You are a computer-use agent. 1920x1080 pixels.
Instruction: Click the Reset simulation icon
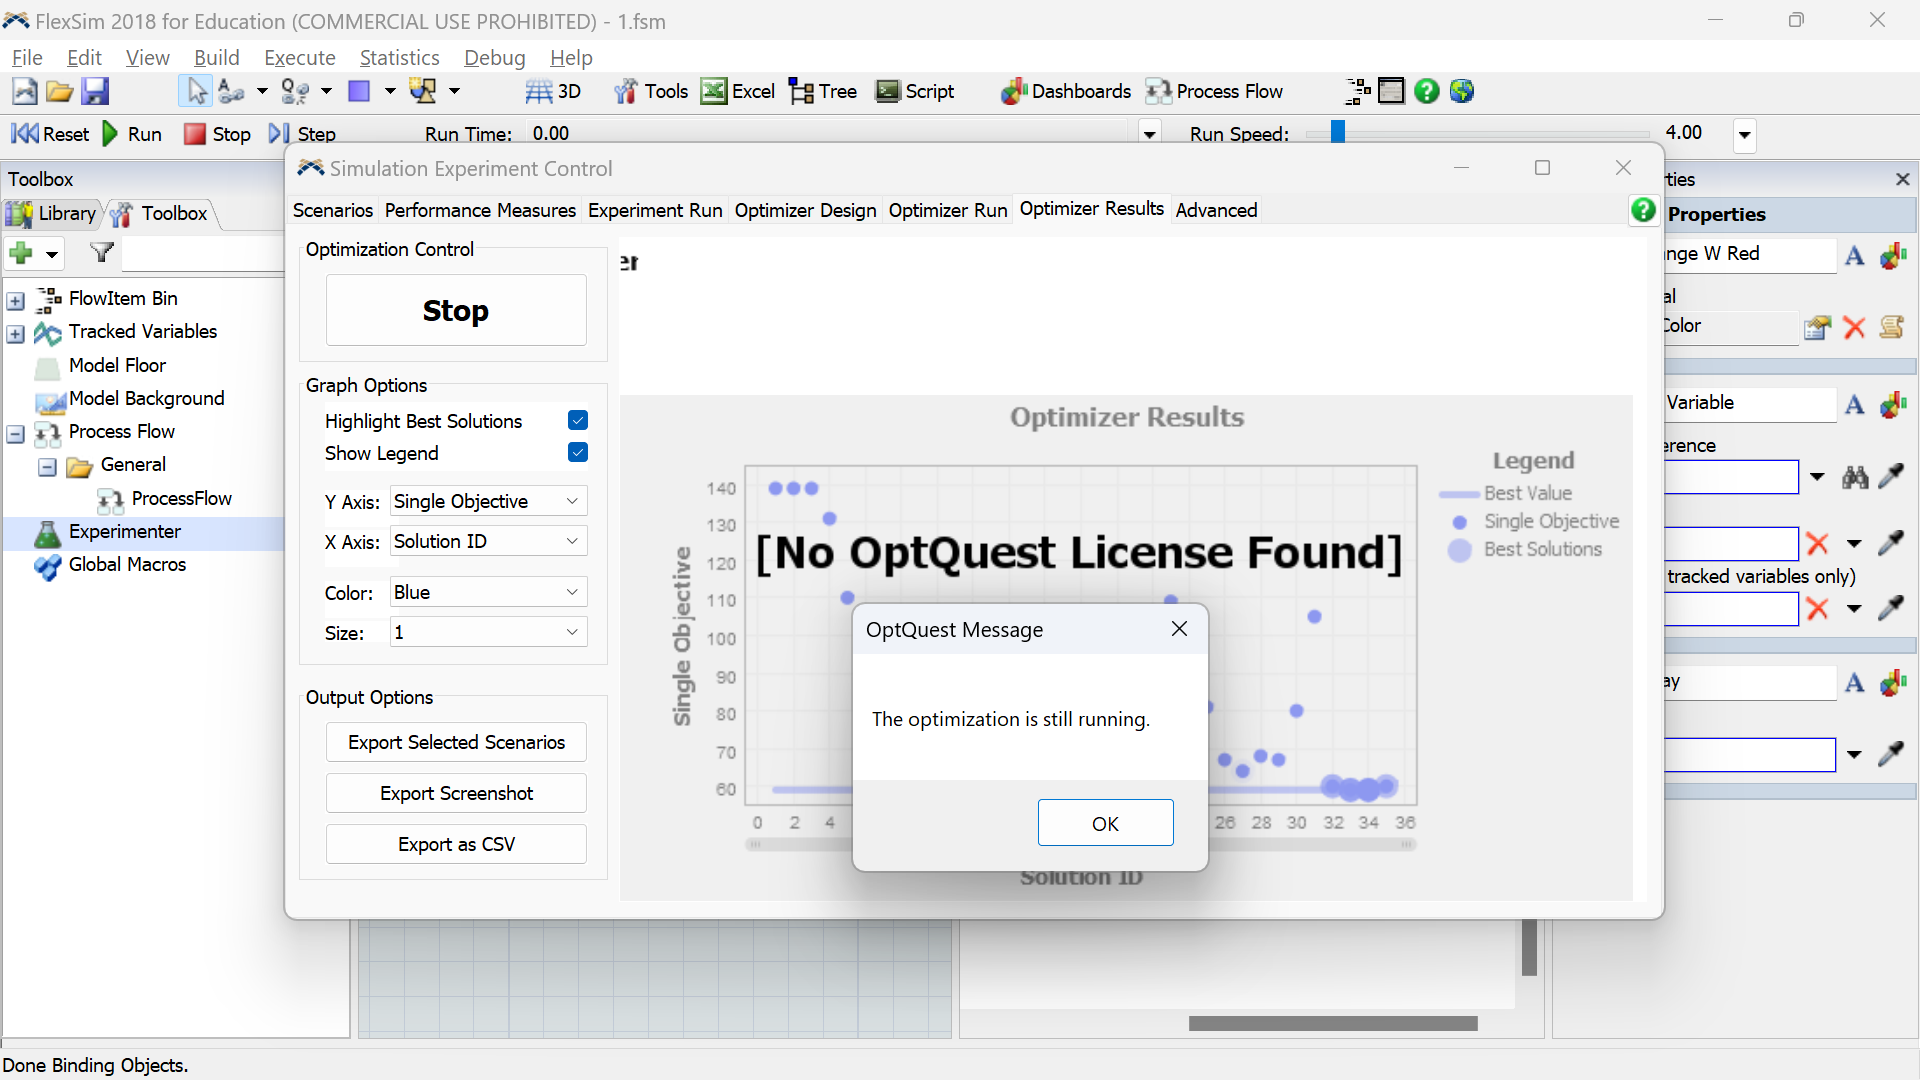click(x=25, y=133)
